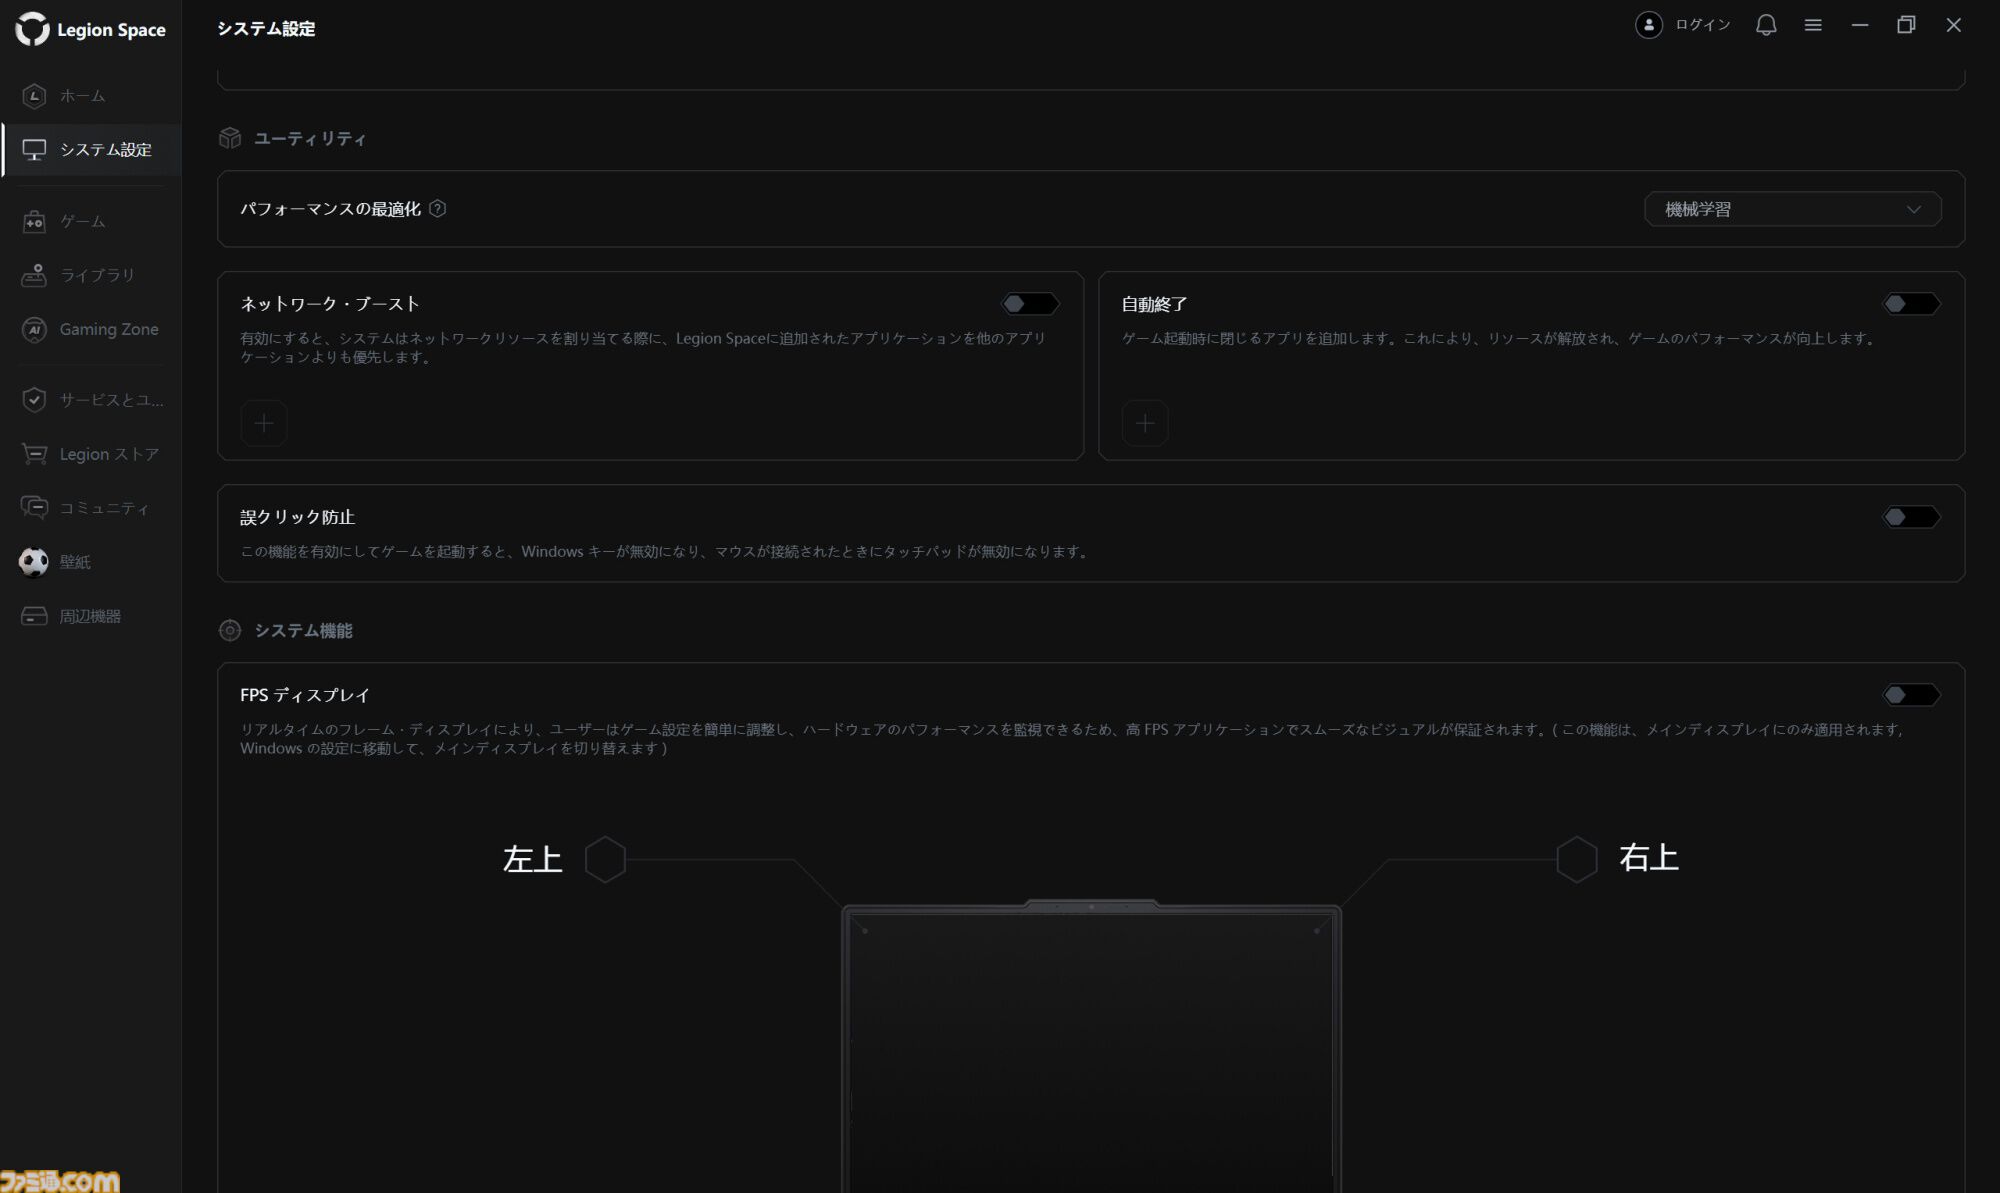Open the ホーム sidebar icon

pos(34,96)
